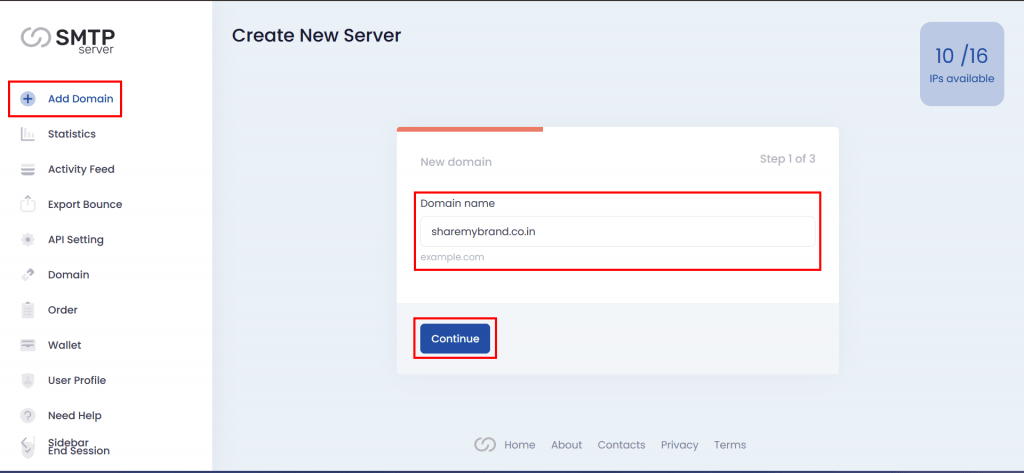The width and height of the screenshot is (1024, 473).
Task: Open the Wallet menu item
Action: (65, 345)
